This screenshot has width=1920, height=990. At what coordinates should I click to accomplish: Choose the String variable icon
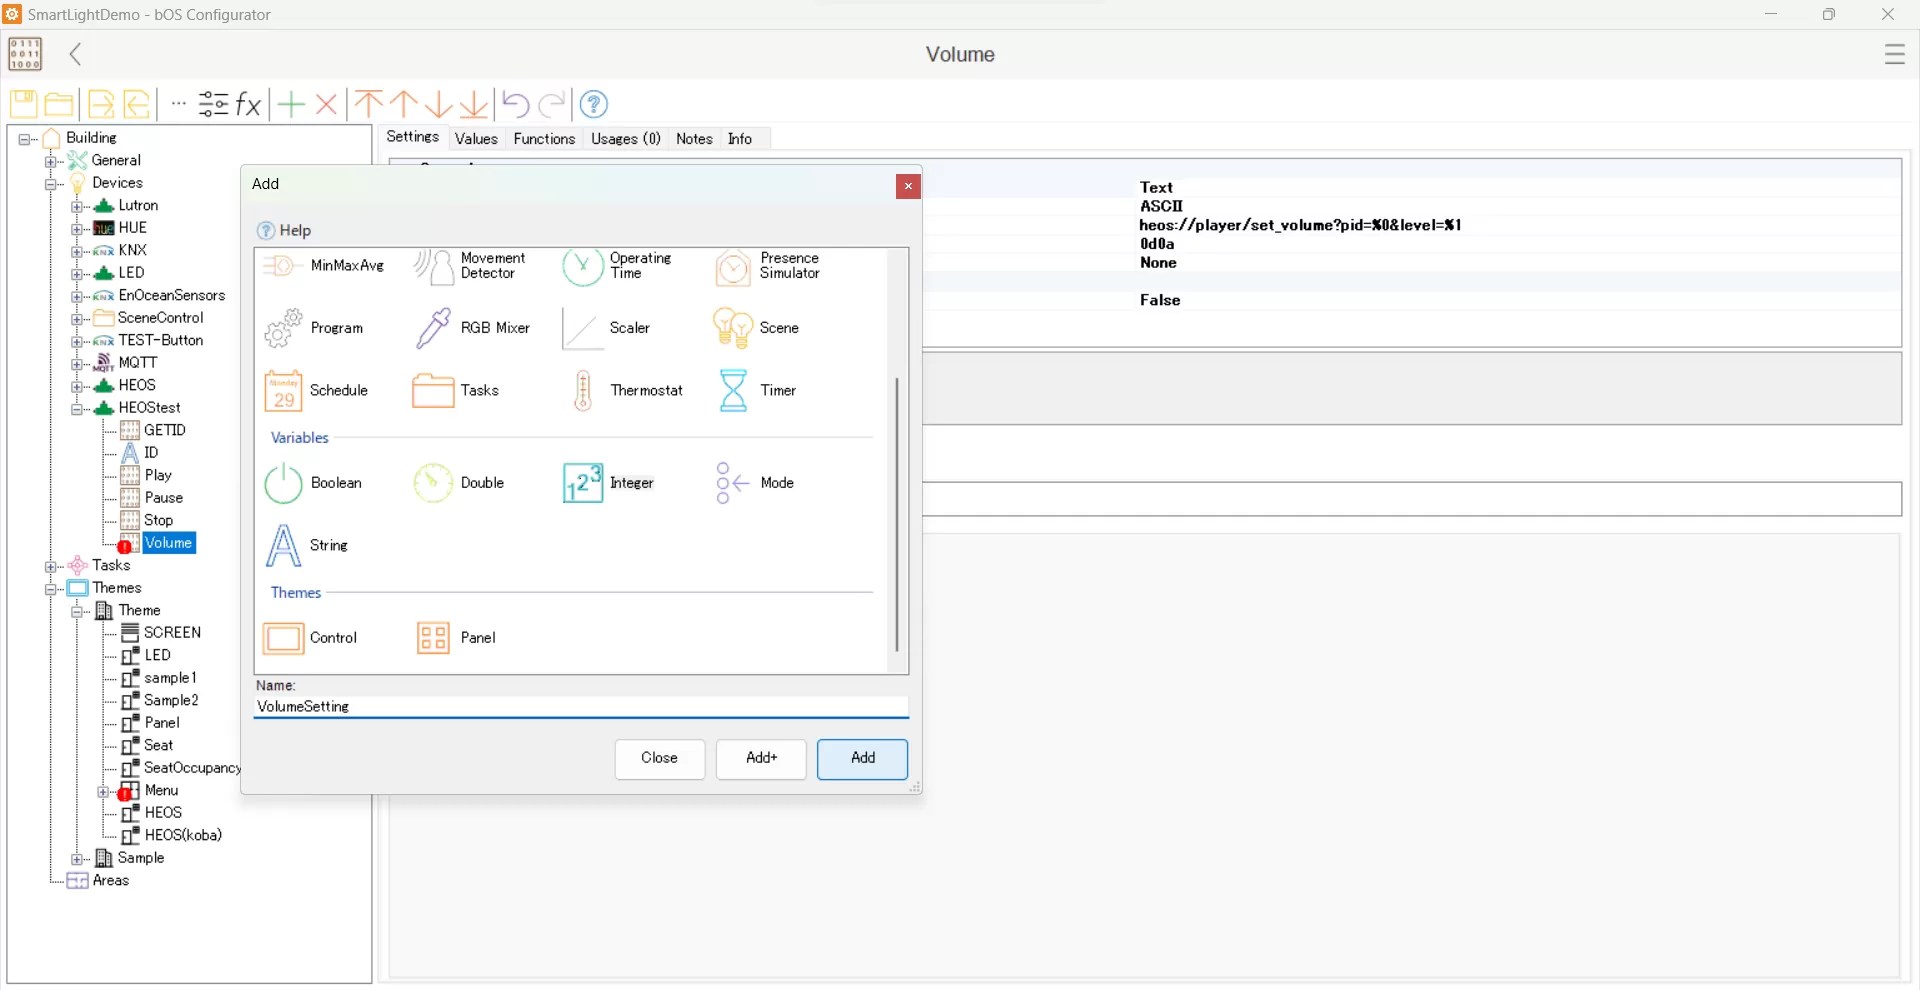coord(283,546)
